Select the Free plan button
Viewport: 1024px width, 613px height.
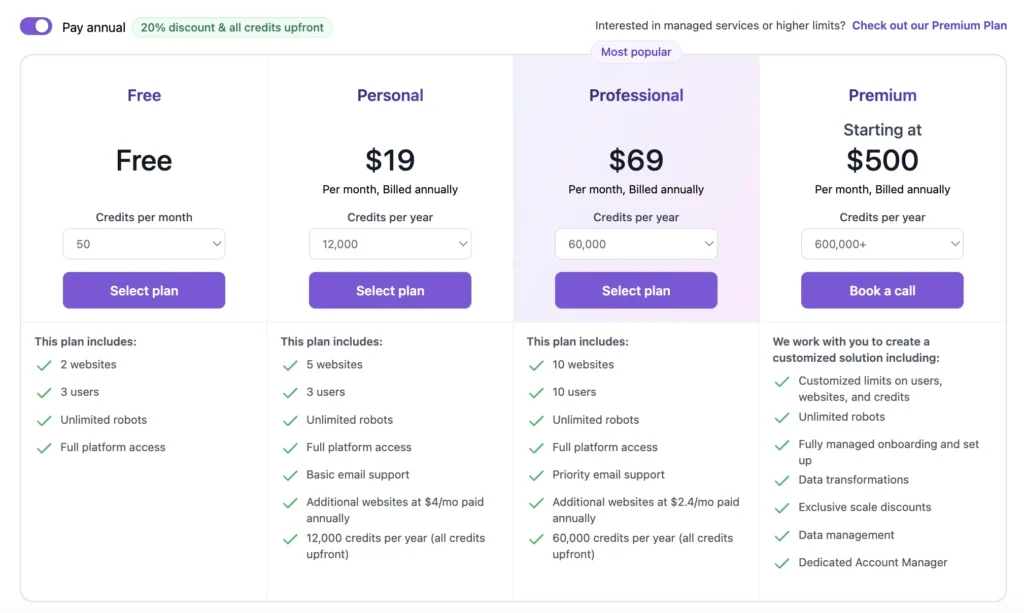tap(144, 291)
